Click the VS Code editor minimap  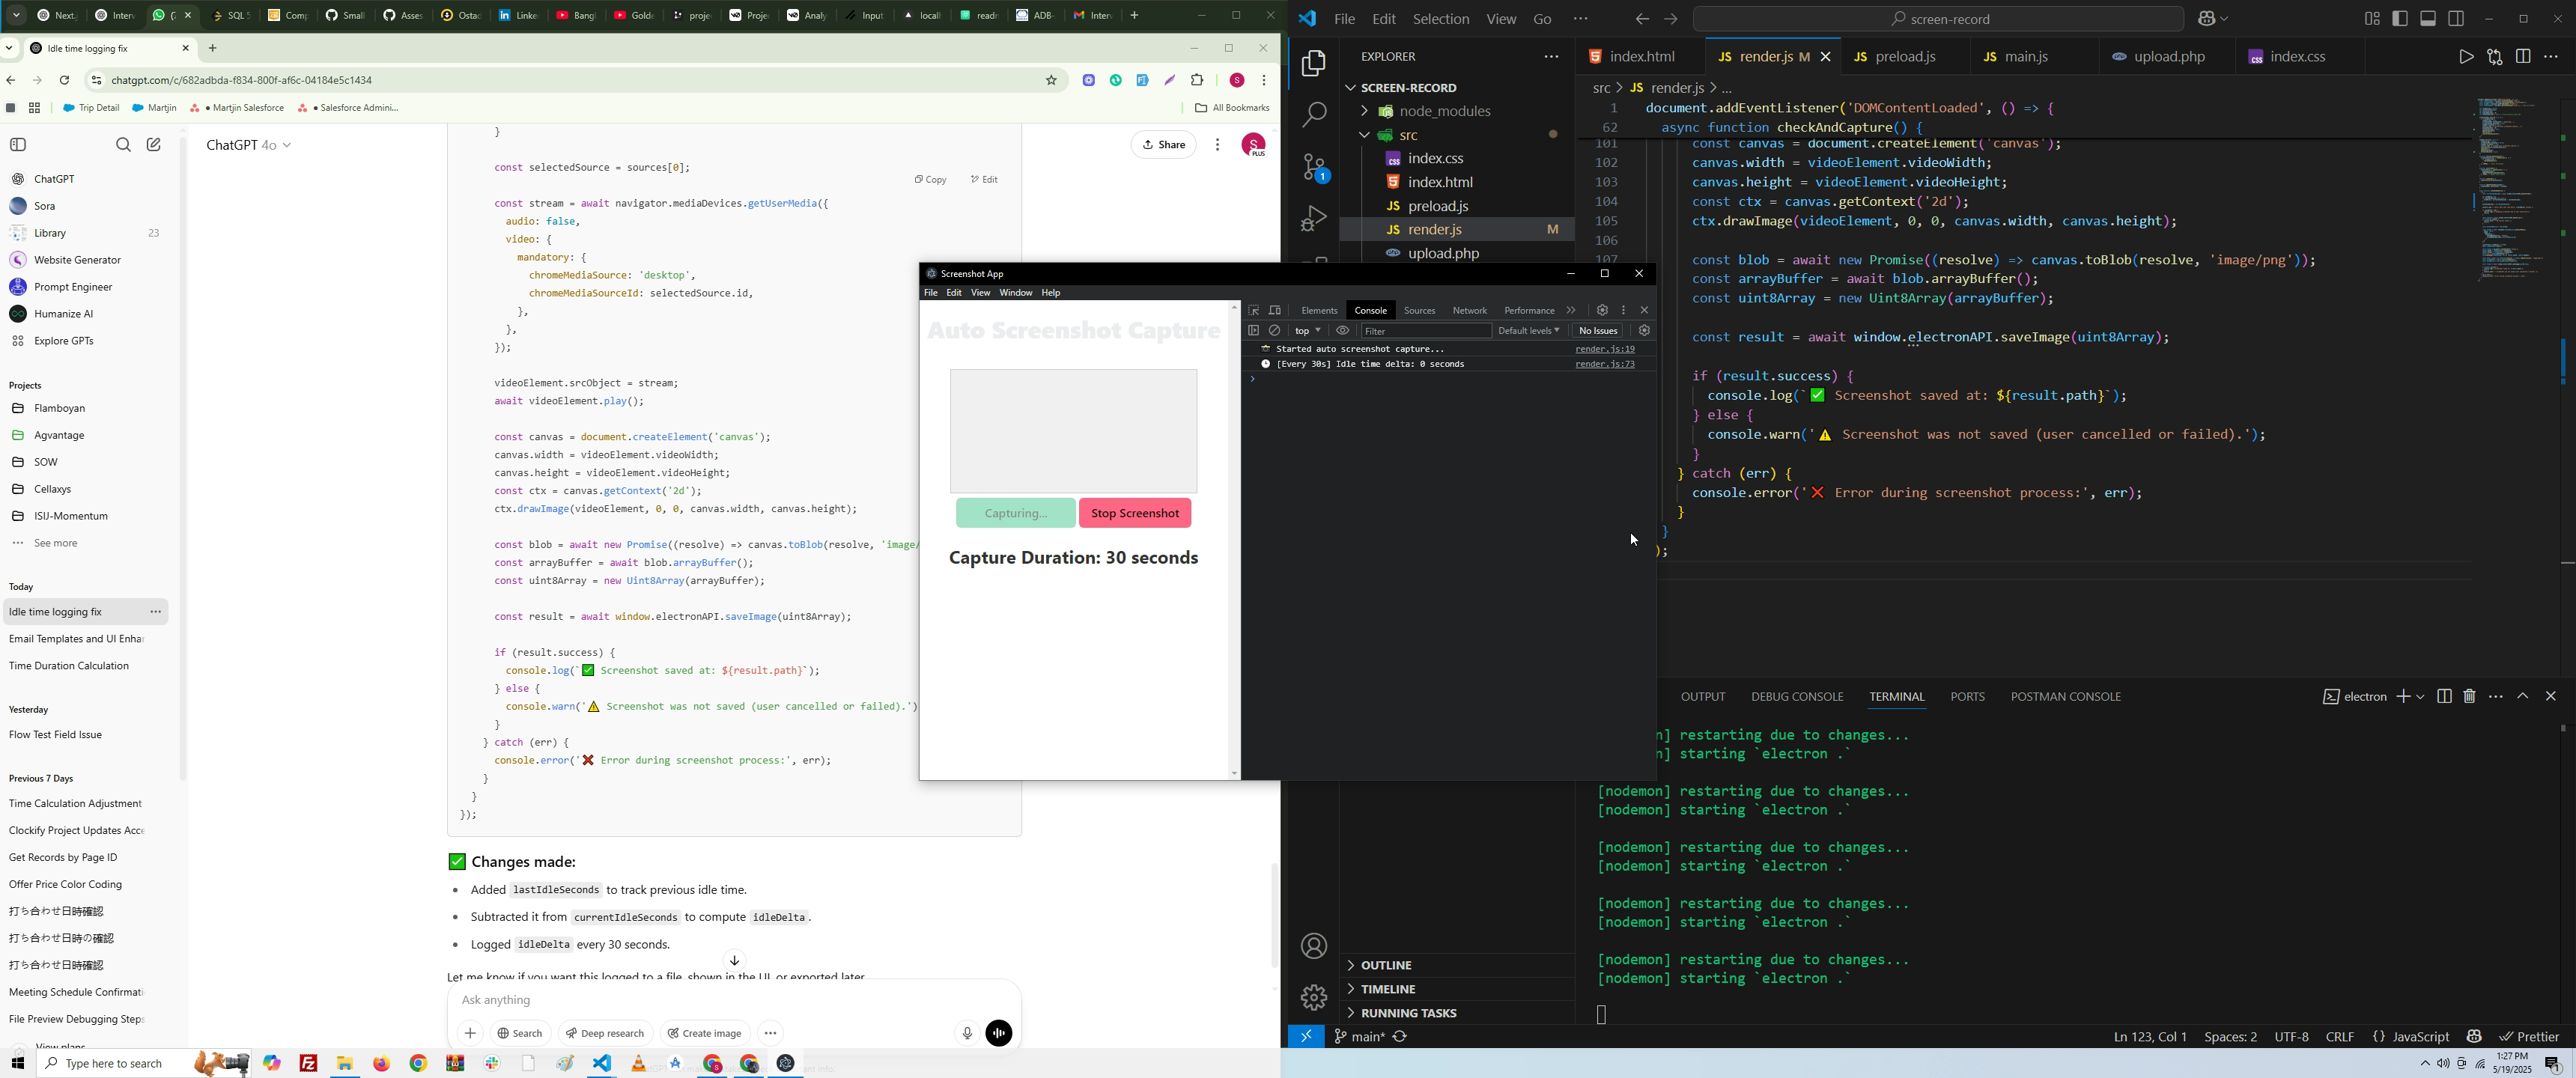2510,190
